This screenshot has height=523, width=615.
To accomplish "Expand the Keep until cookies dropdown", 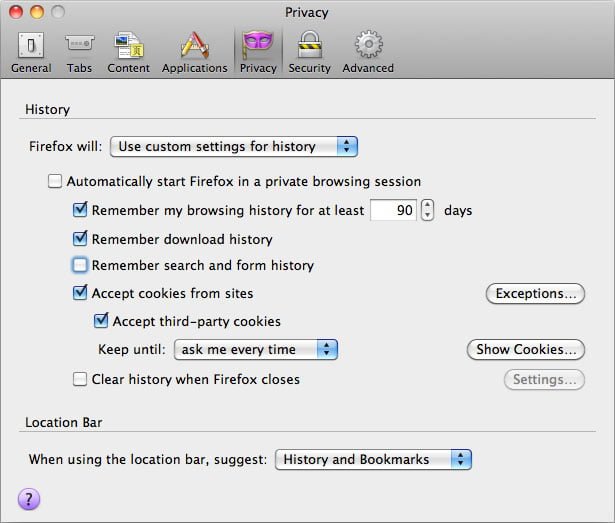I will pyautogui.click(x=256, y=350).
